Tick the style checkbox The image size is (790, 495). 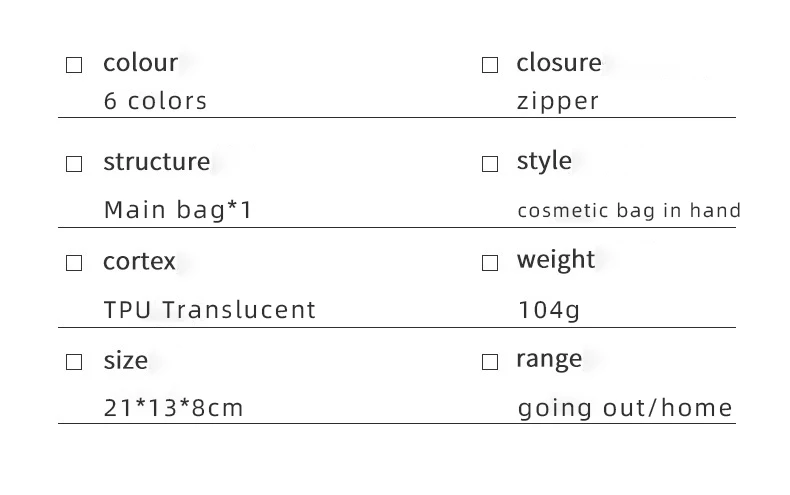490,164
